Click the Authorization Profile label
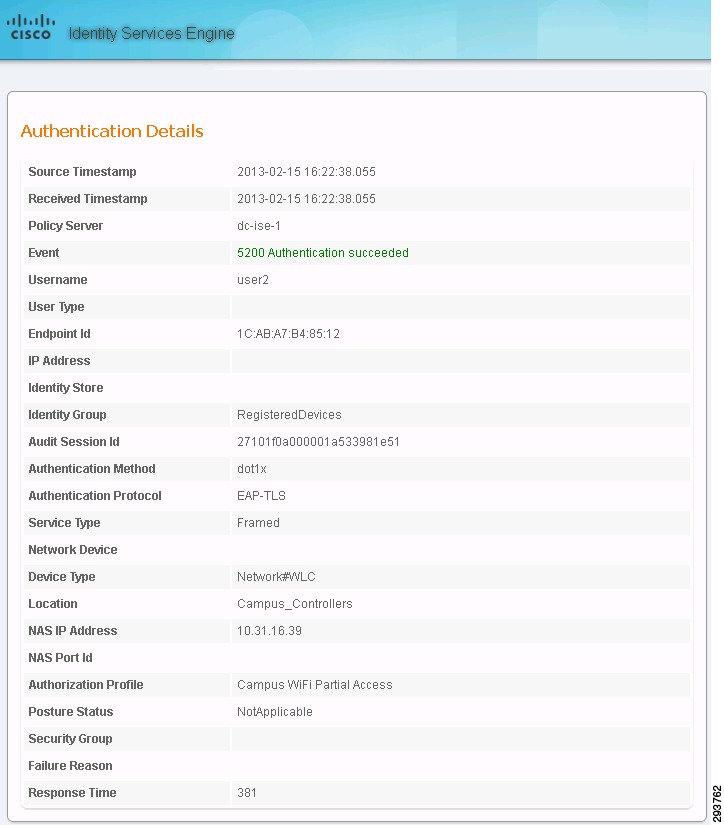The image size is (724, 825). click(x=86, y=685)
